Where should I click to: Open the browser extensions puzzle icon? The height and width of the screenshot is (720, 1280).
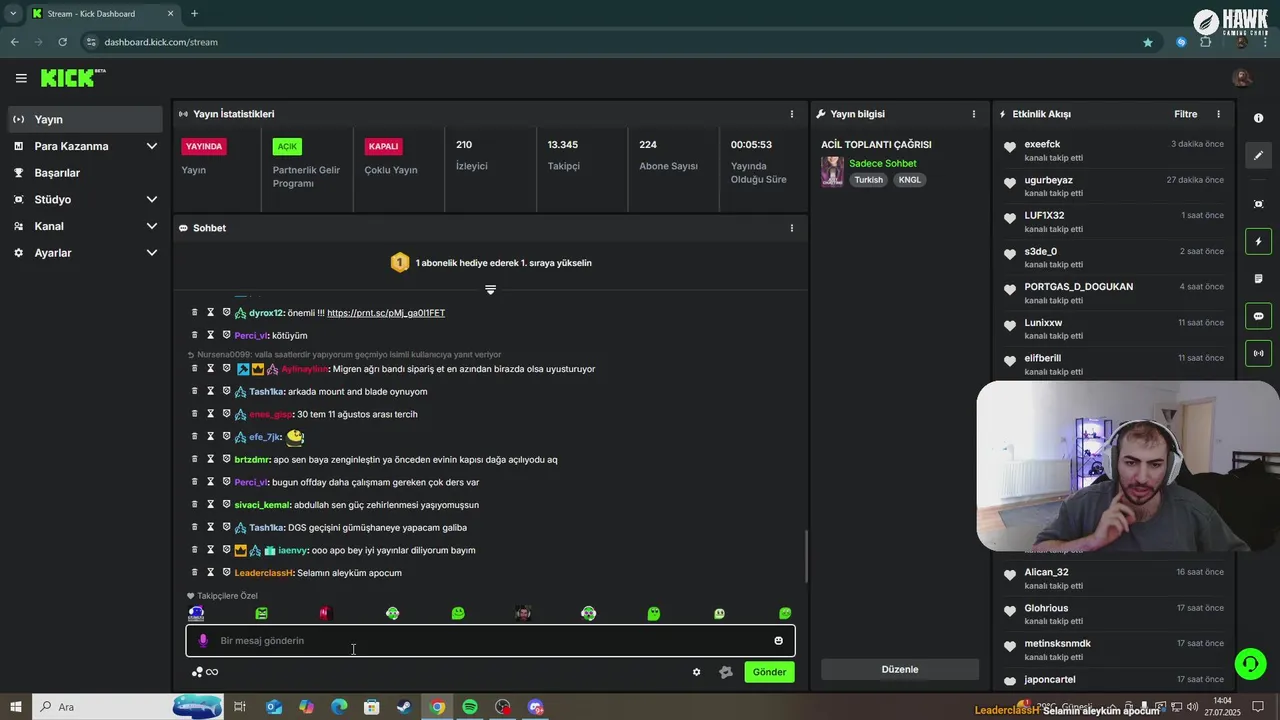click(x=1205, y=42)
